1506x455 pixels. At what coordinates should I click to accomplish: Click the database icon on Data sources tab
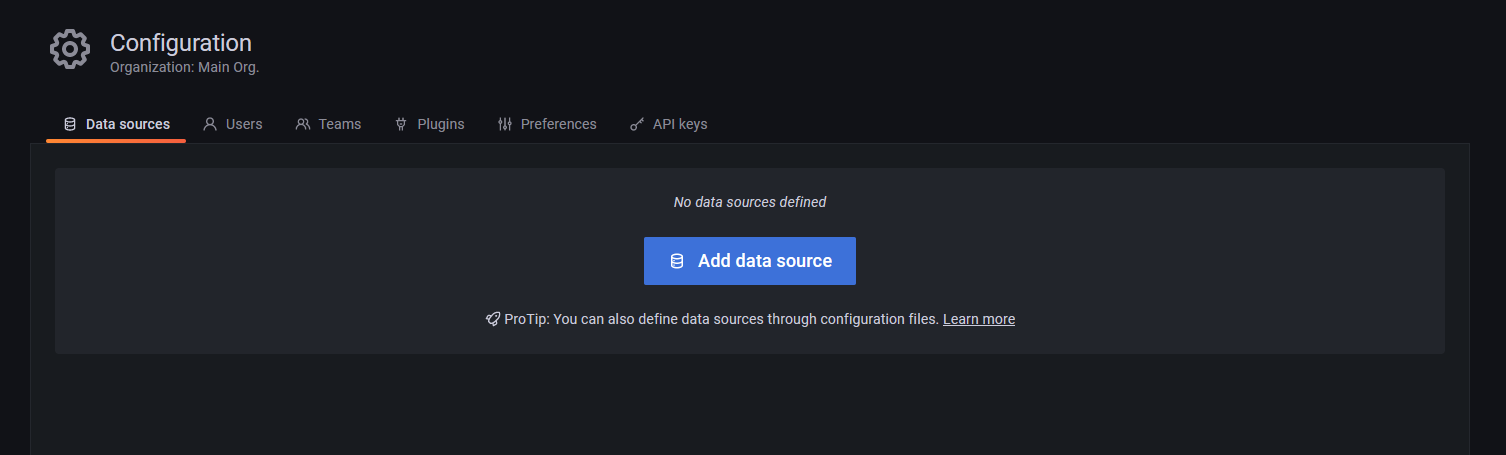(x=69, y=124)
